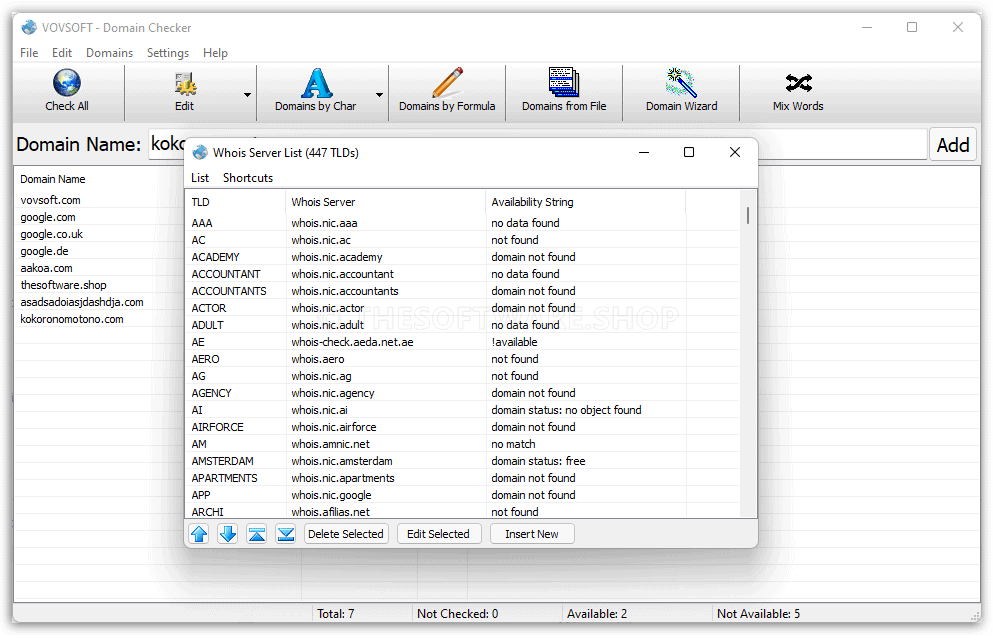Viewport: 994px width, 635px height.
Task: Click the Whois Server List window icon
Action: 200,152
